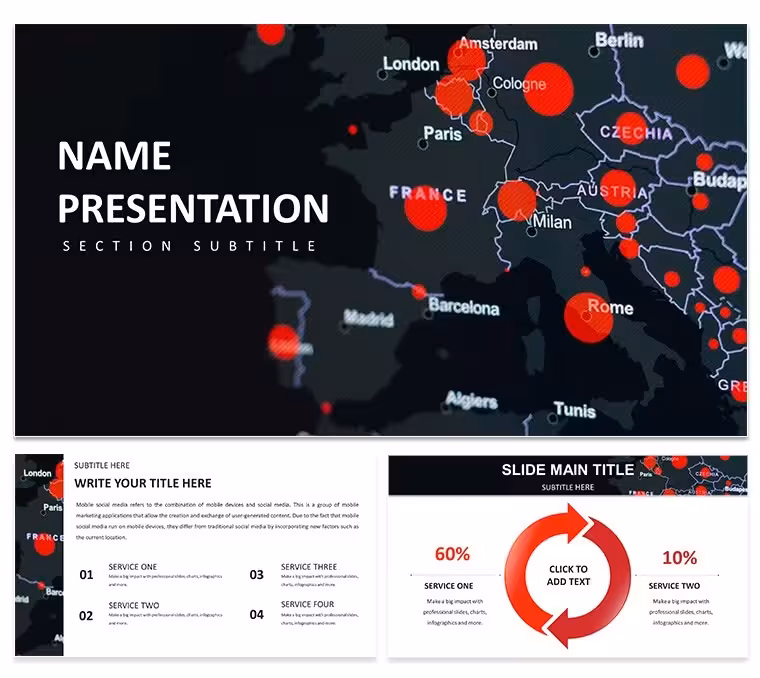Select the 'SUBTITLE HERE' text above the title
Screen dimensions: 760x678
click(102, 465)
